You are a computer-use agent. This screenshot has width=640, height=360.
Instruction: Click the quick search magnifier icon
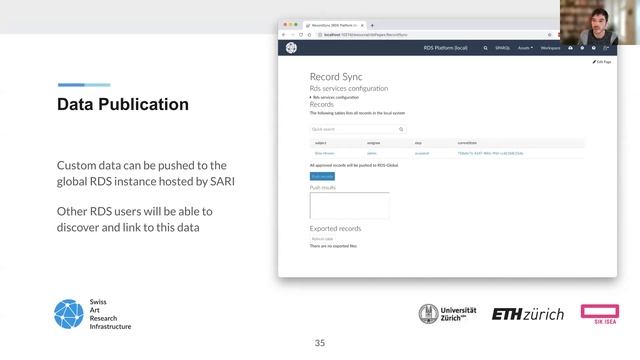tap(401, 129)
